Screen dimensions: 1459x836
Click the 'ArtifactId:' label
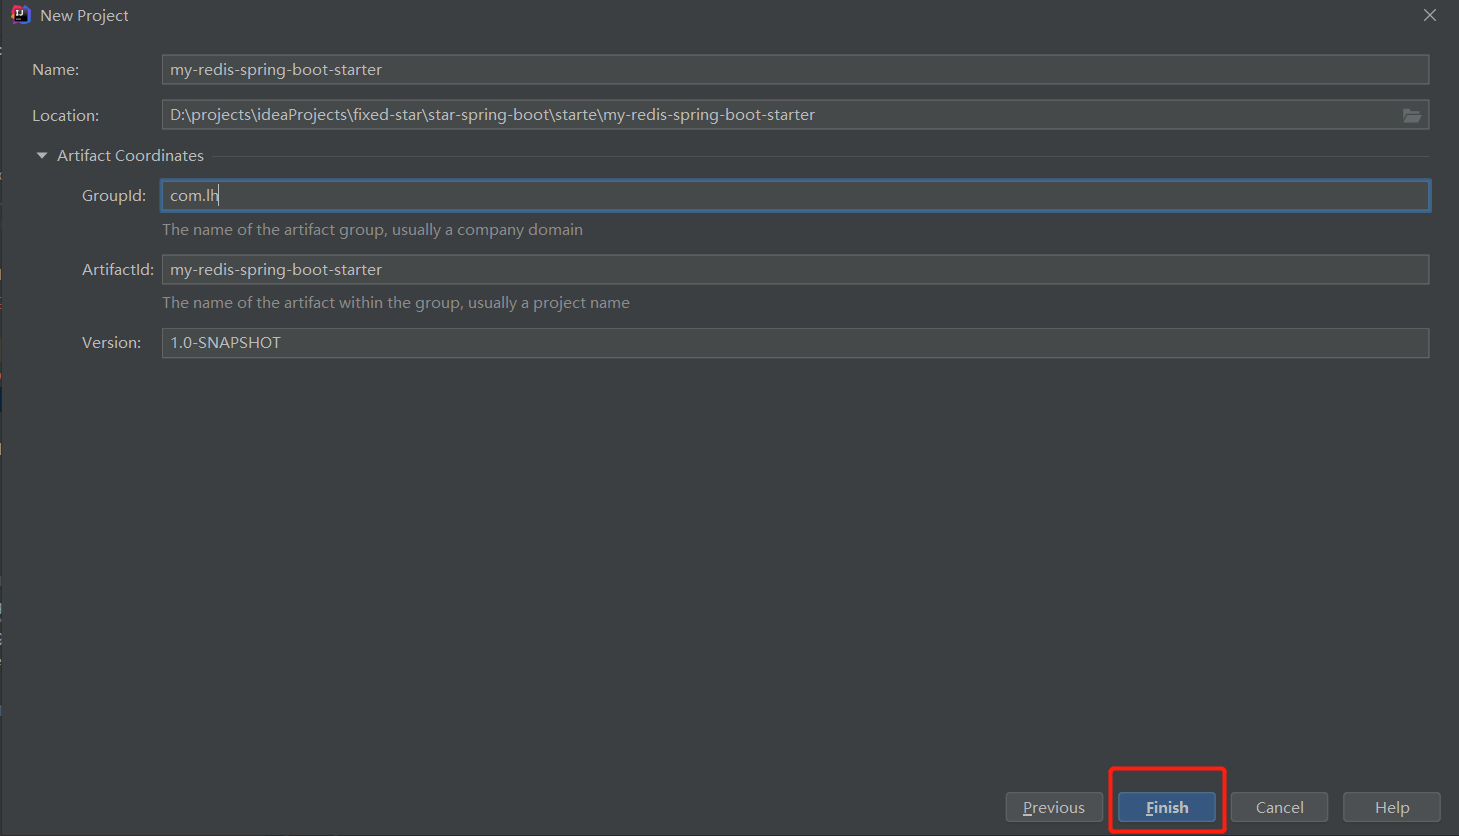tap(118, 269)
